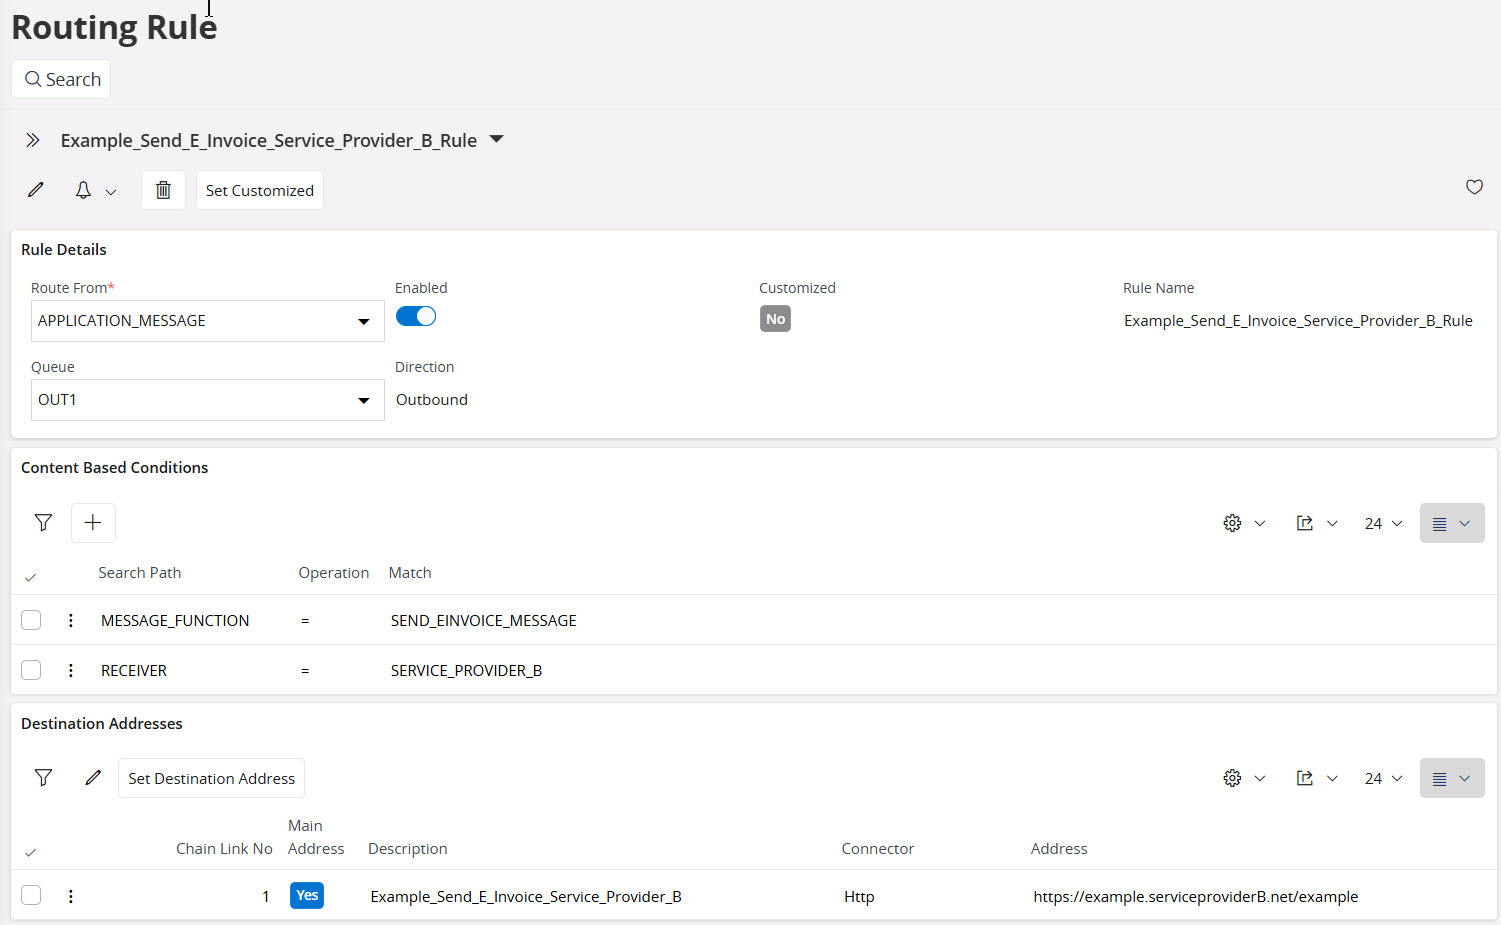Expand the chevron next to the bell icon

[111, 192]
